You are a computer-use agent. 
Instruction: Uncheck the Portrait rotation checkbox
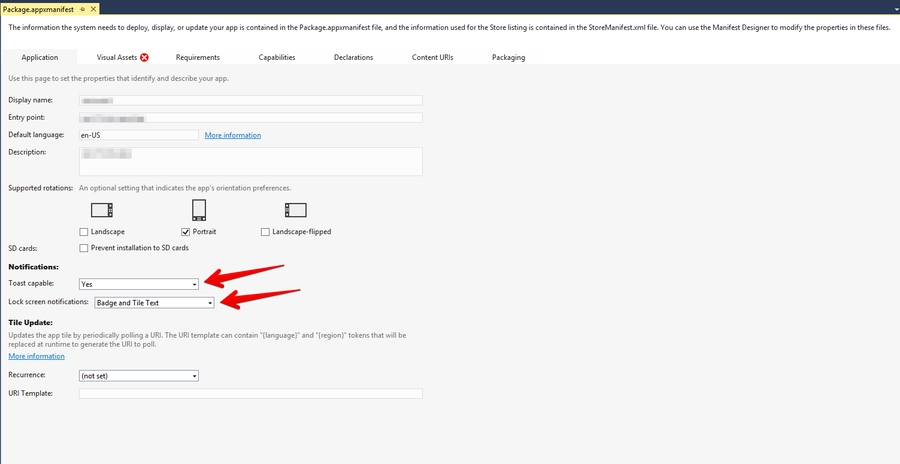(185, 232)
